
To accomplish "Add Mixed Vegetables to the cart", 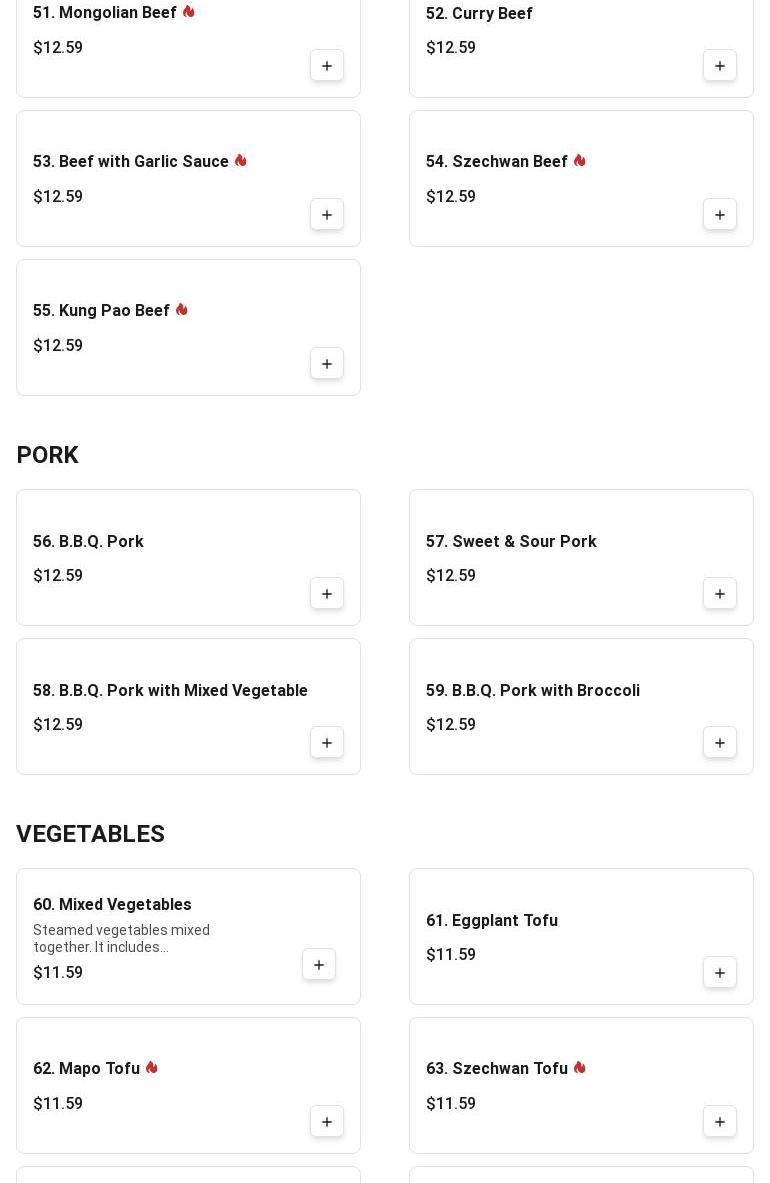I will coord(319,965).
